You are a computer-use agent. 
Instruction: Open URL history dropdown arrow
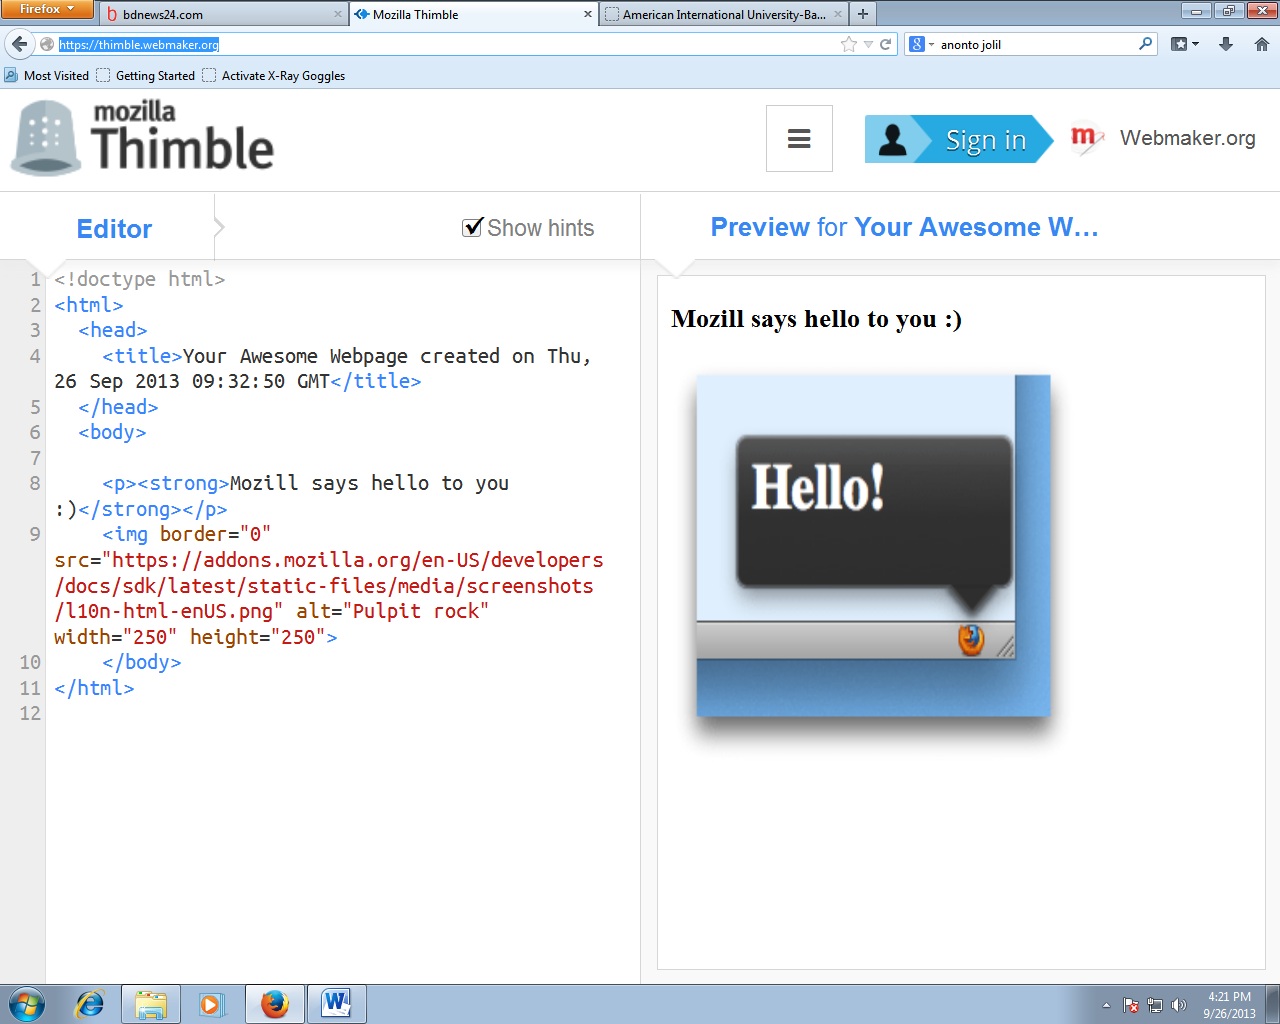(x=868, y=44)
